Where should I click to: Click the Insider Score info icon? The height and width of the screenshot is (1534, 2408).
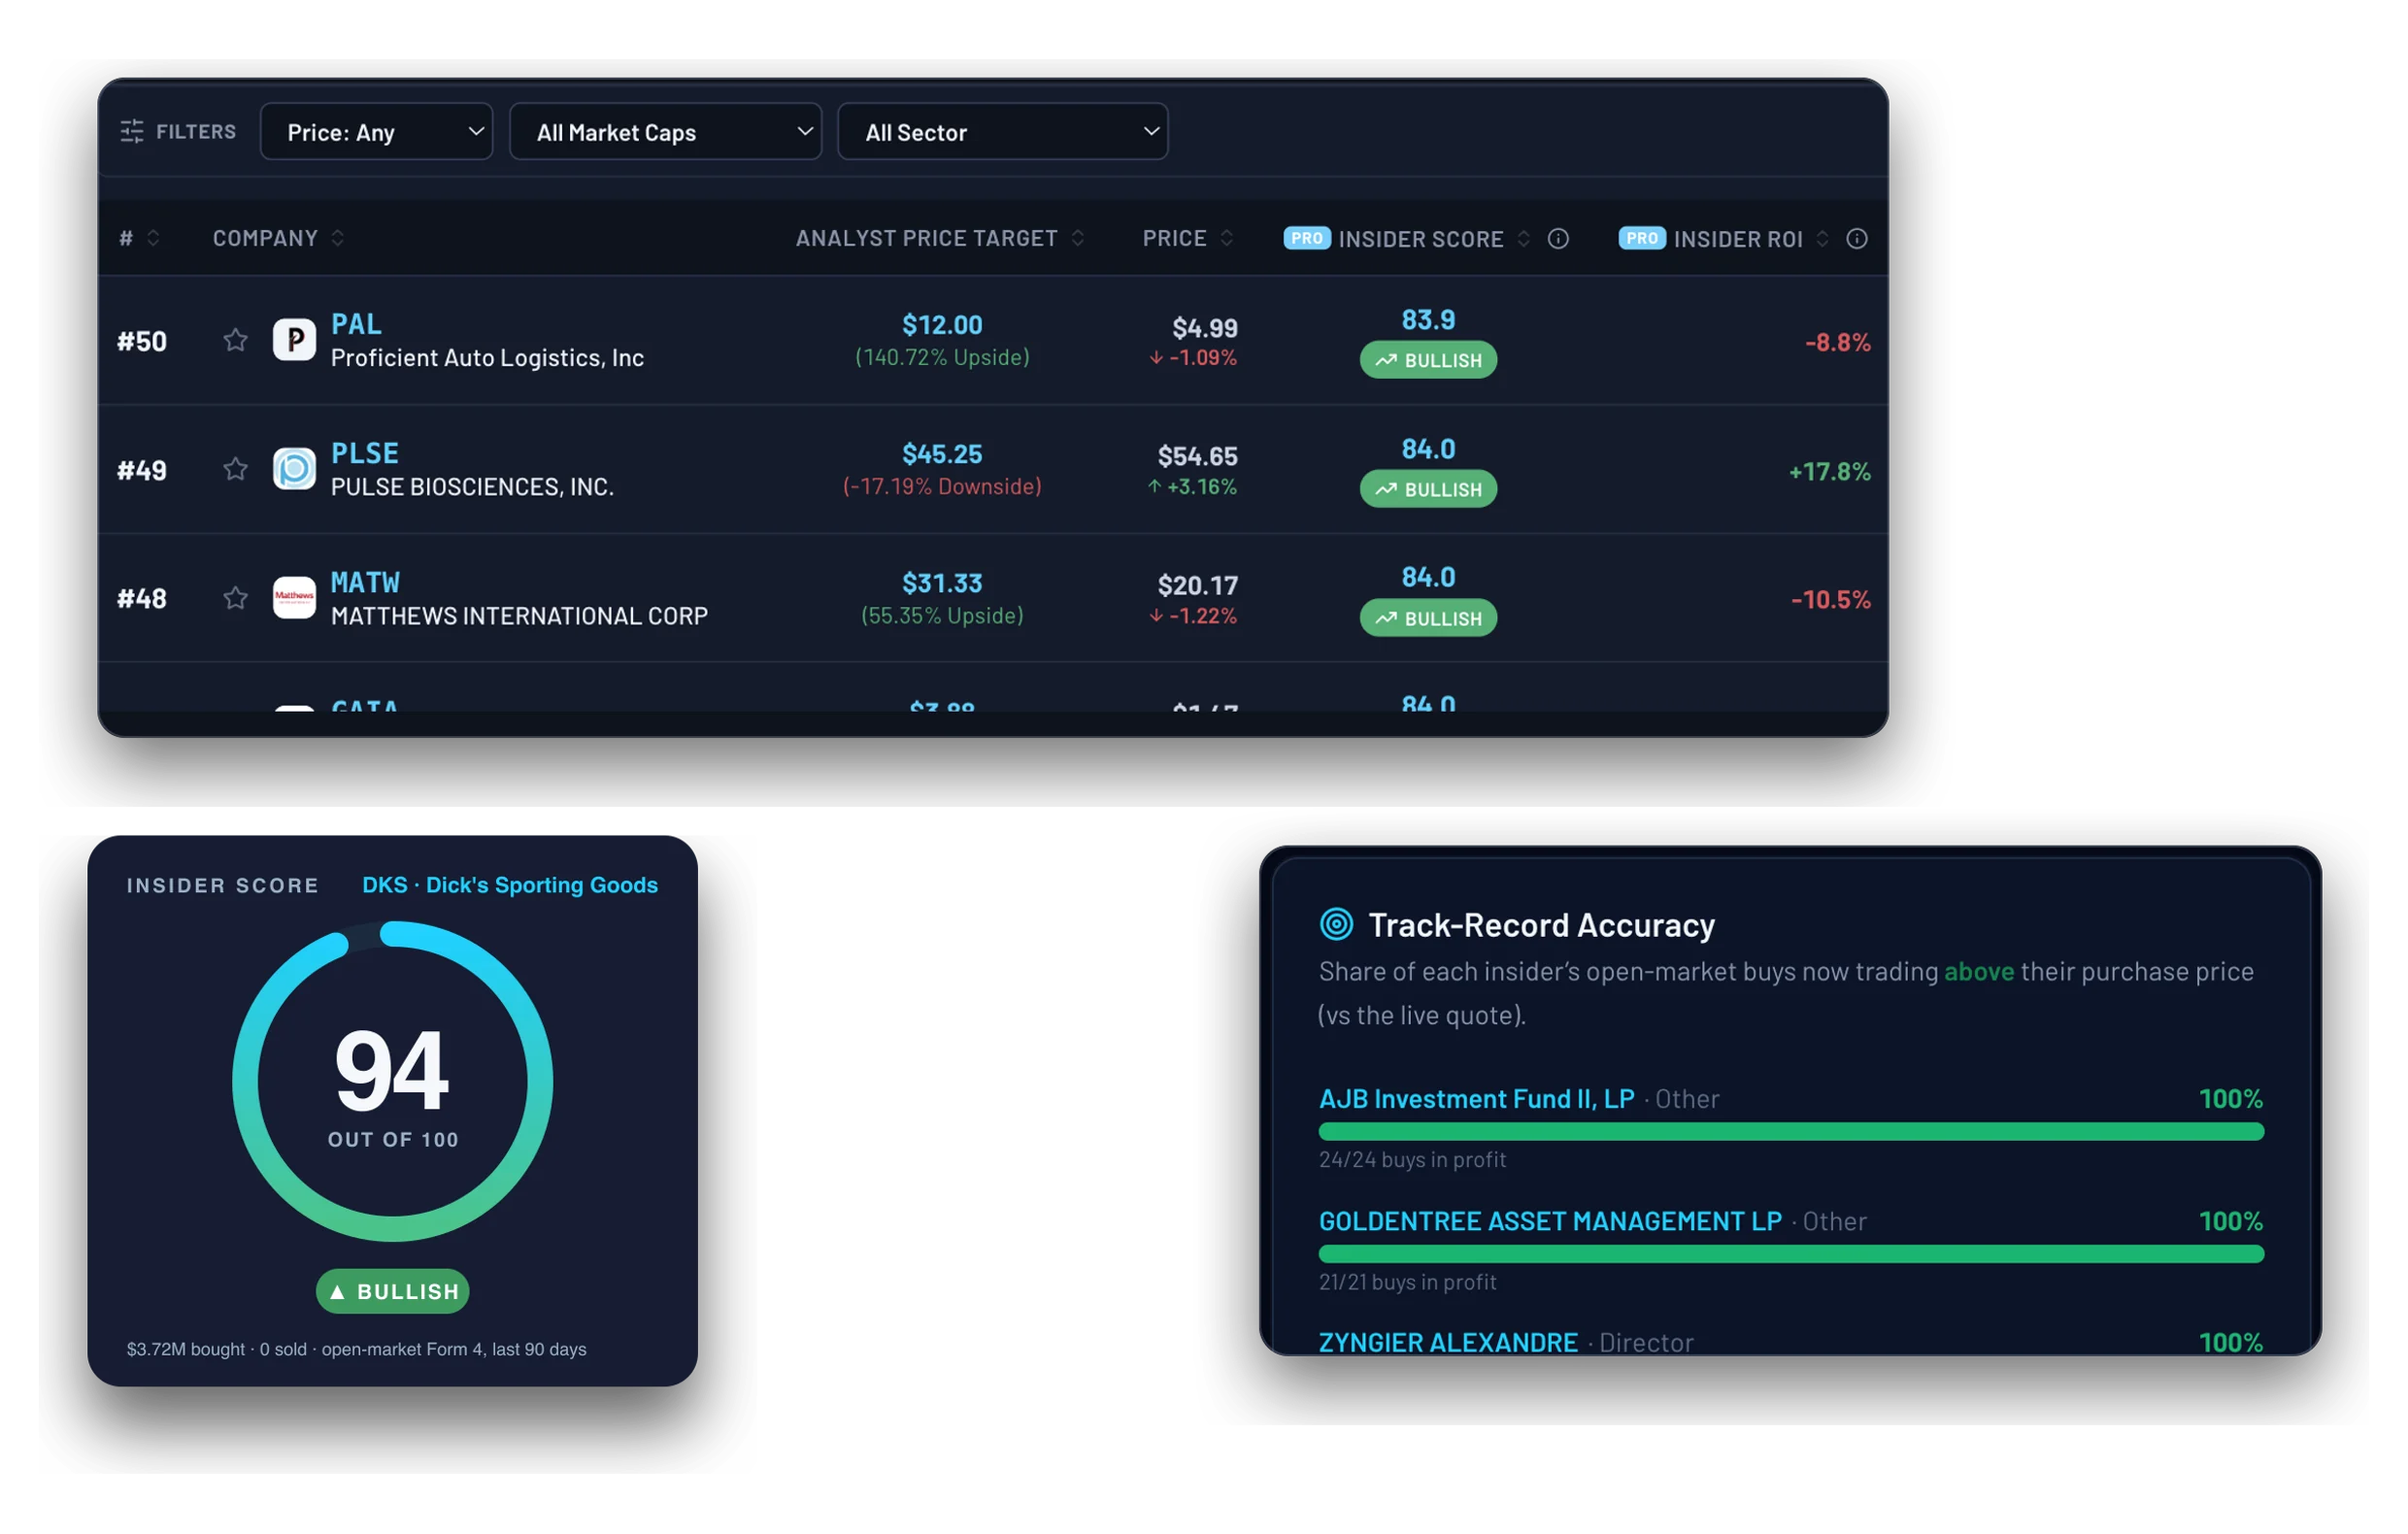pyautogui.click(x=1558, y=239)
